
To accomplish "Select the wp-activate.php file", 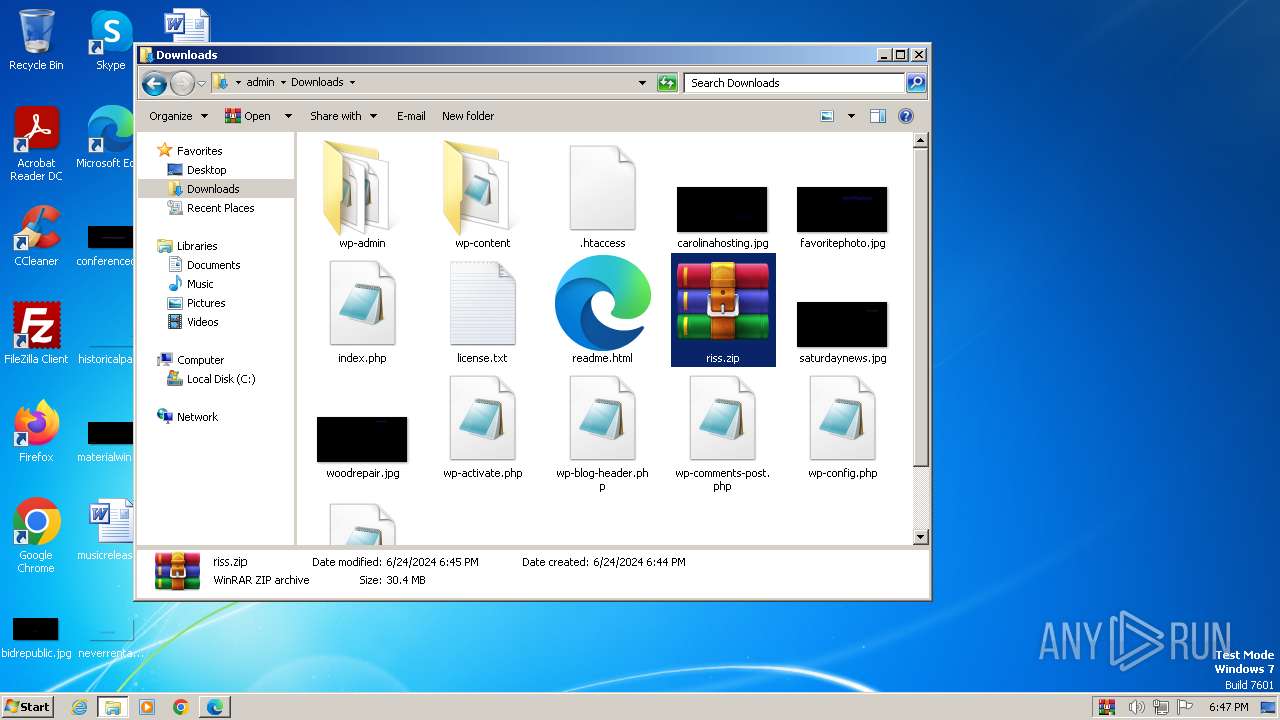I will click(482, 428).
